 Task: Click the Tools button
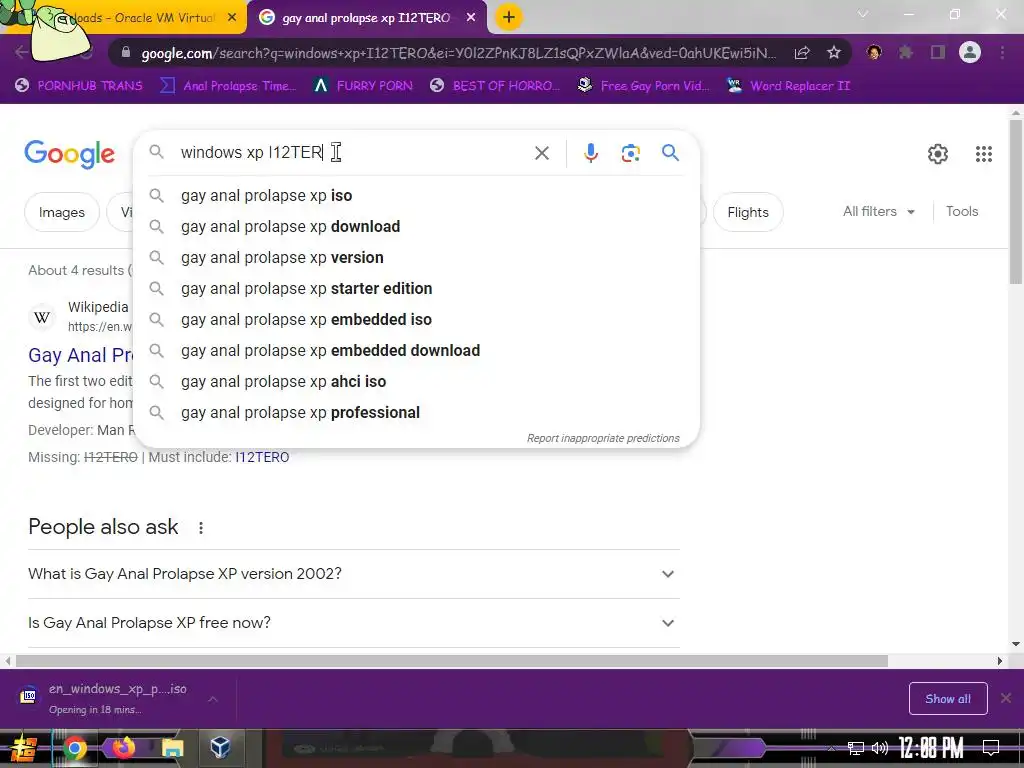pos(962,212)
